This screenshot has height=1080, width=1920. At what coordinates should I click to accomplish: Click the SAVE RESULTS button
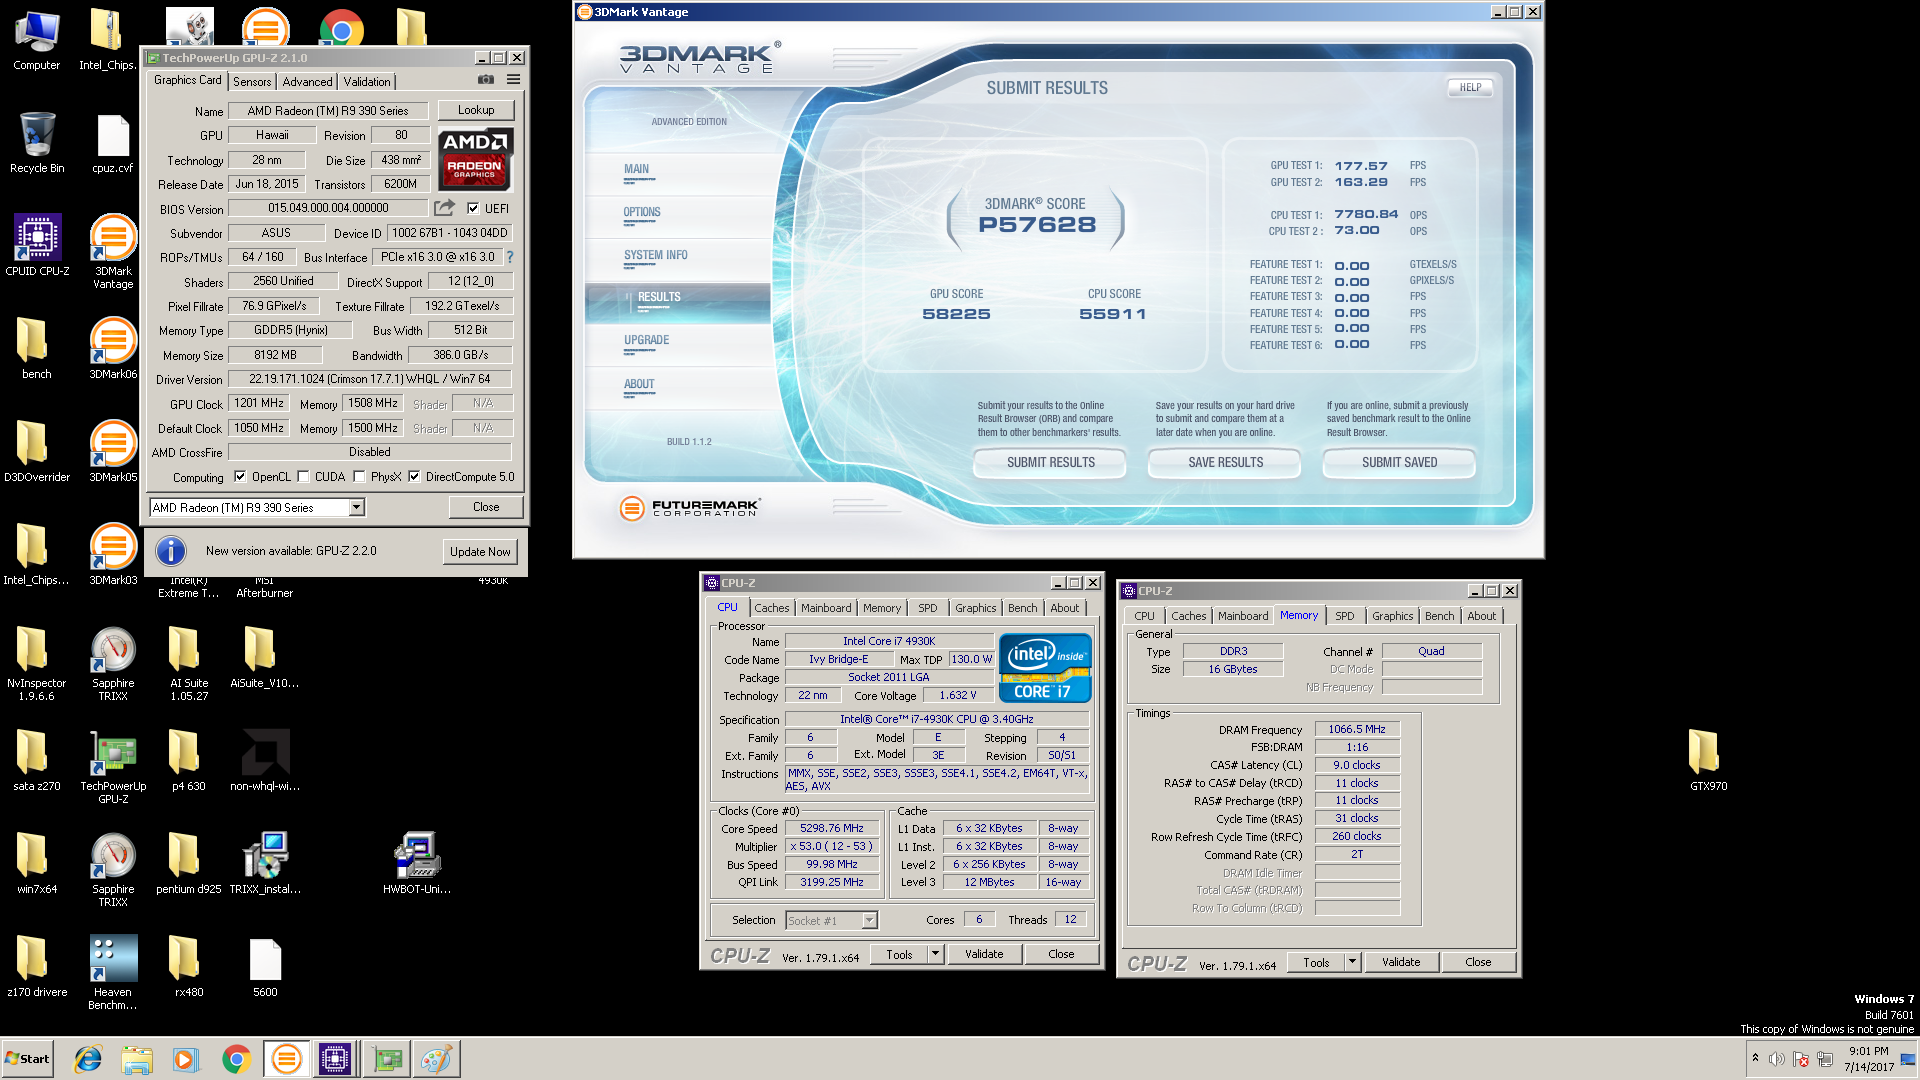point(1225,462)
